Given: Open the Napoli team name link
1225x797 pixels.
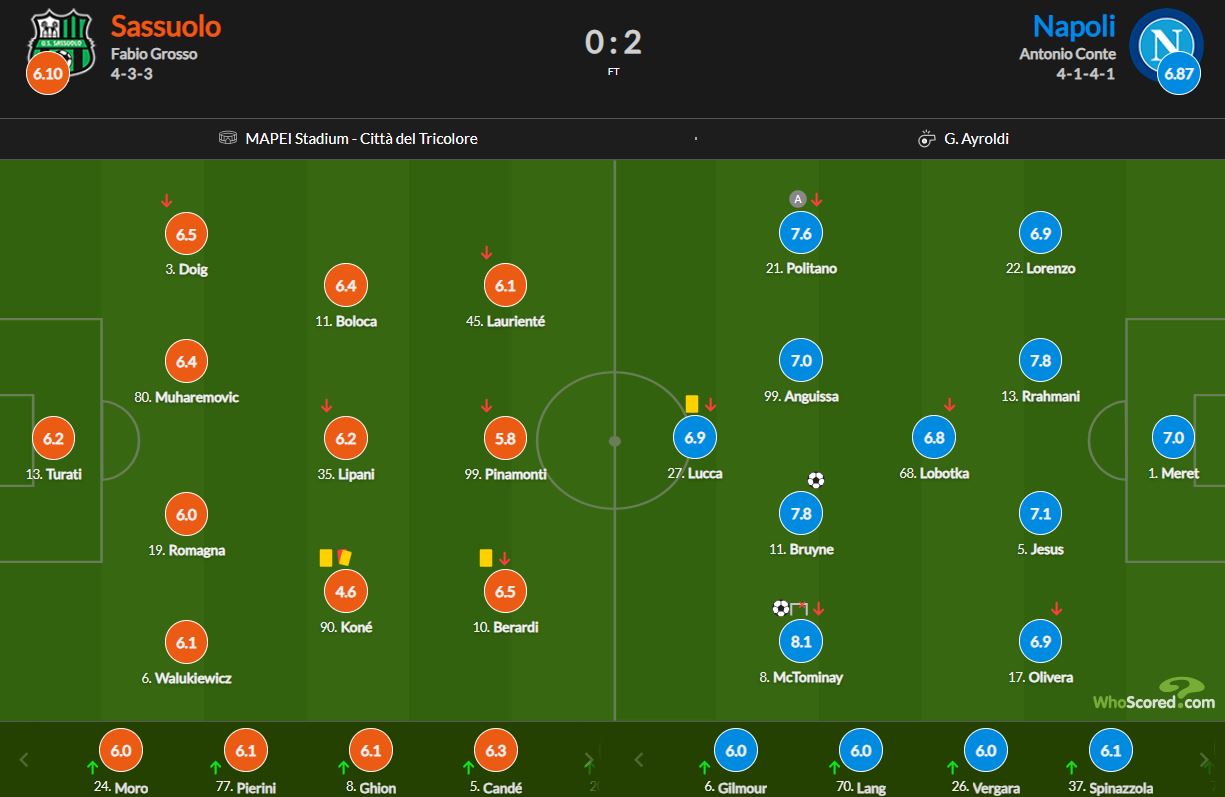Looking at the screenshot, I should click(1074, 26).
